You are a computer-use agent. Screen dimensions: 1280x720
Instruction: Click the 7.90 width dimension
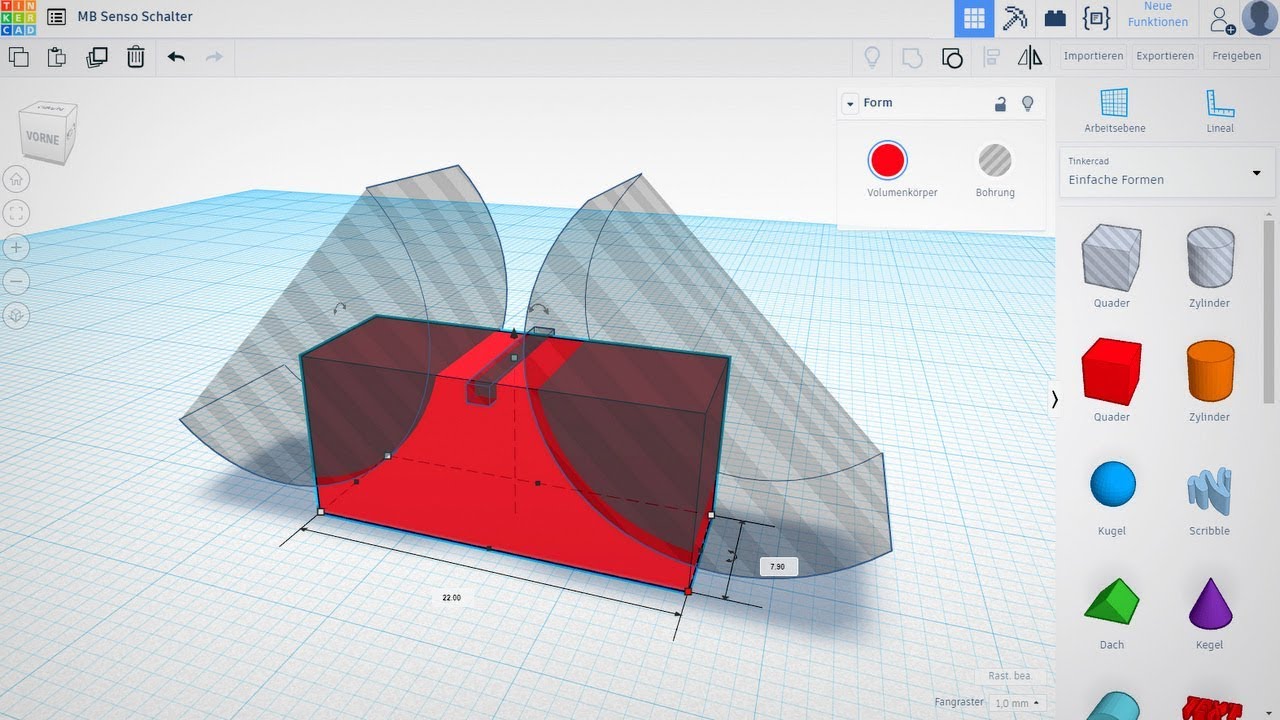(778, 567)
